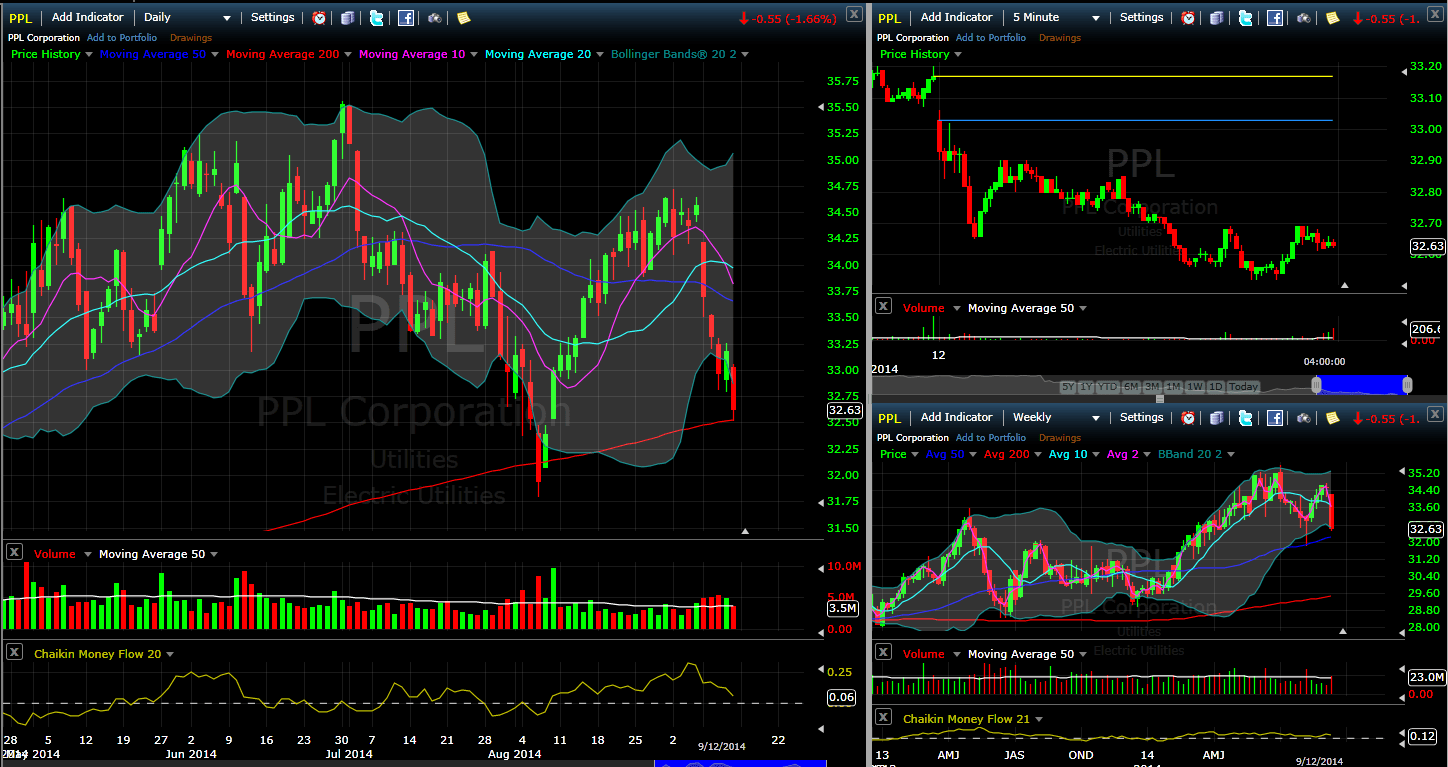1448x767 pixels.
Task: Open the alarm clock alert in Daily chart
Action: [319, 17]
